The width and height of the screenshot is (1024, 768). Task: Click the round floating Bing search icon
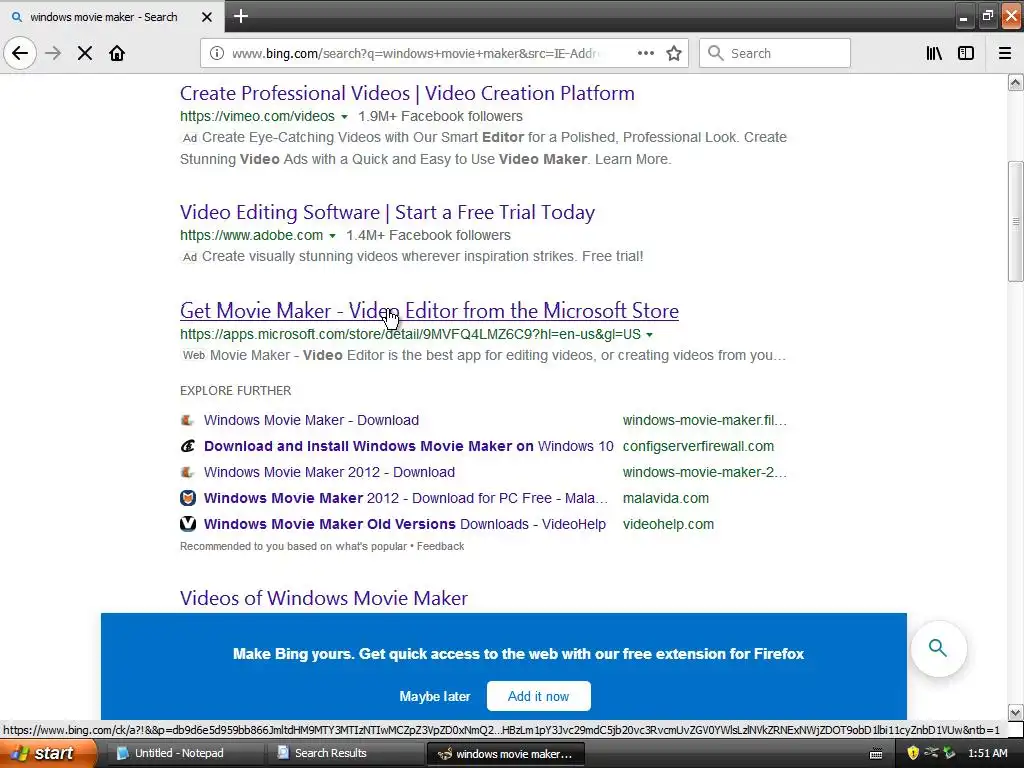[938, 648]
